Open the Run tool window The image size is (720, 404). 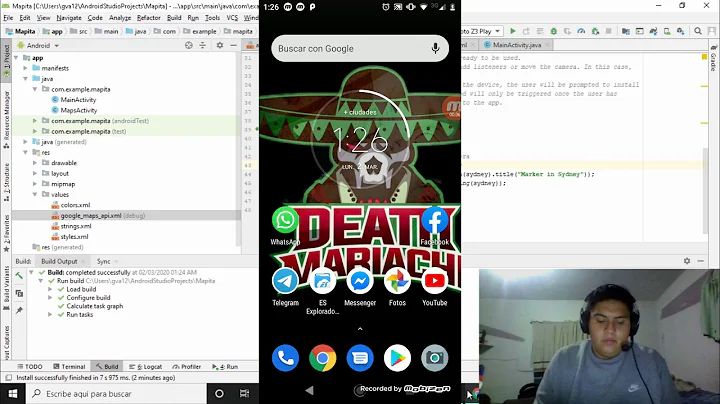point(225,366)
